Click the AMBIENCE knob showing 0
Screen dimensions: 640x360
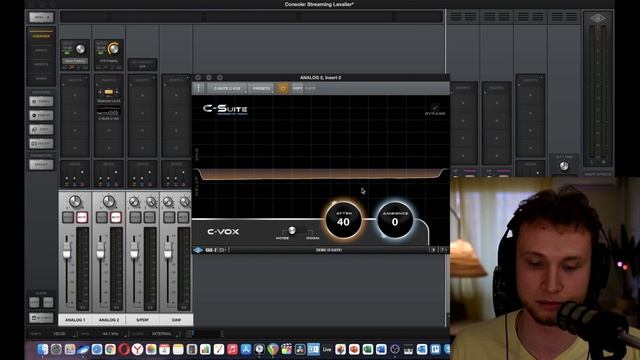coord(395,220)
